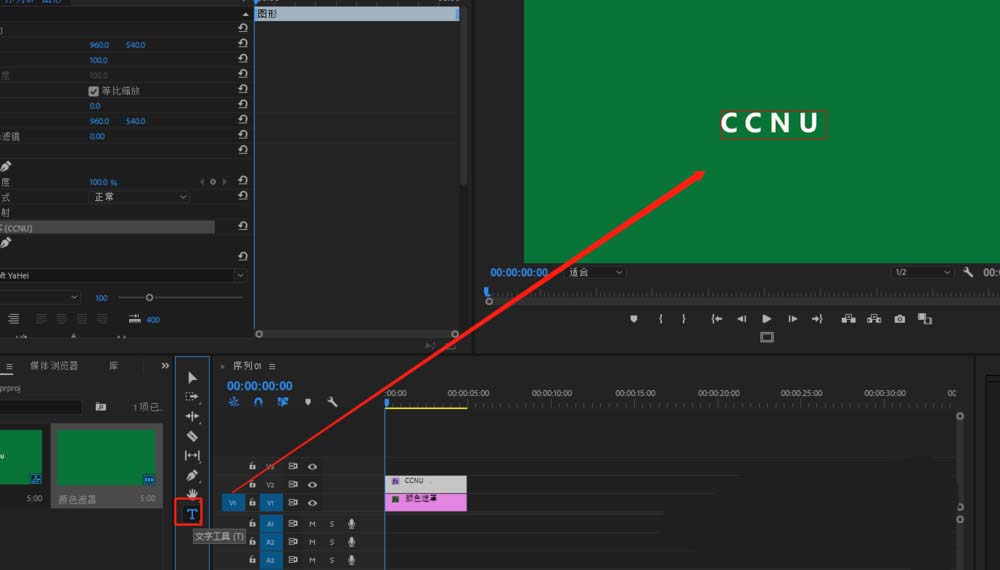Select the Selection arrow tool
This screenshot has height=570, width=1000.
[x=192, y=377]
